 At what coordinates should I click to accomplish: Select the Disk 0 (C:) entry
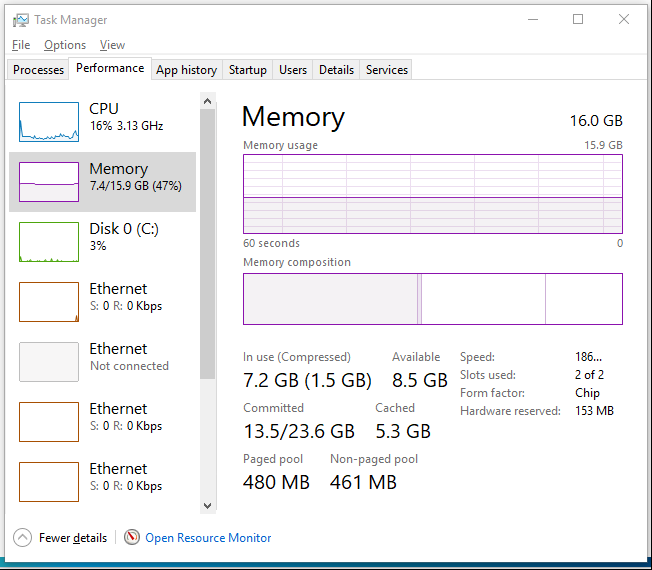coord(102,242)
